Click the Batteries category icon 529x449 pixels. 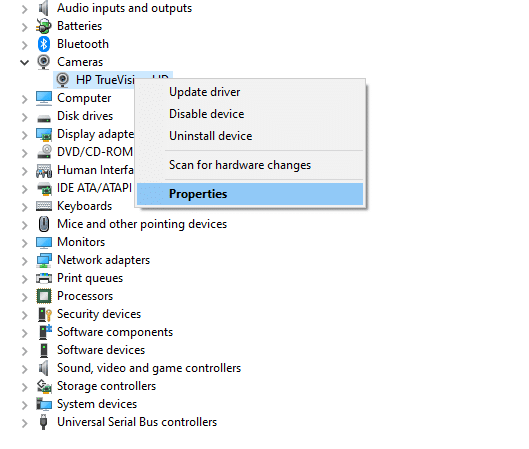[x=44, y=26]
